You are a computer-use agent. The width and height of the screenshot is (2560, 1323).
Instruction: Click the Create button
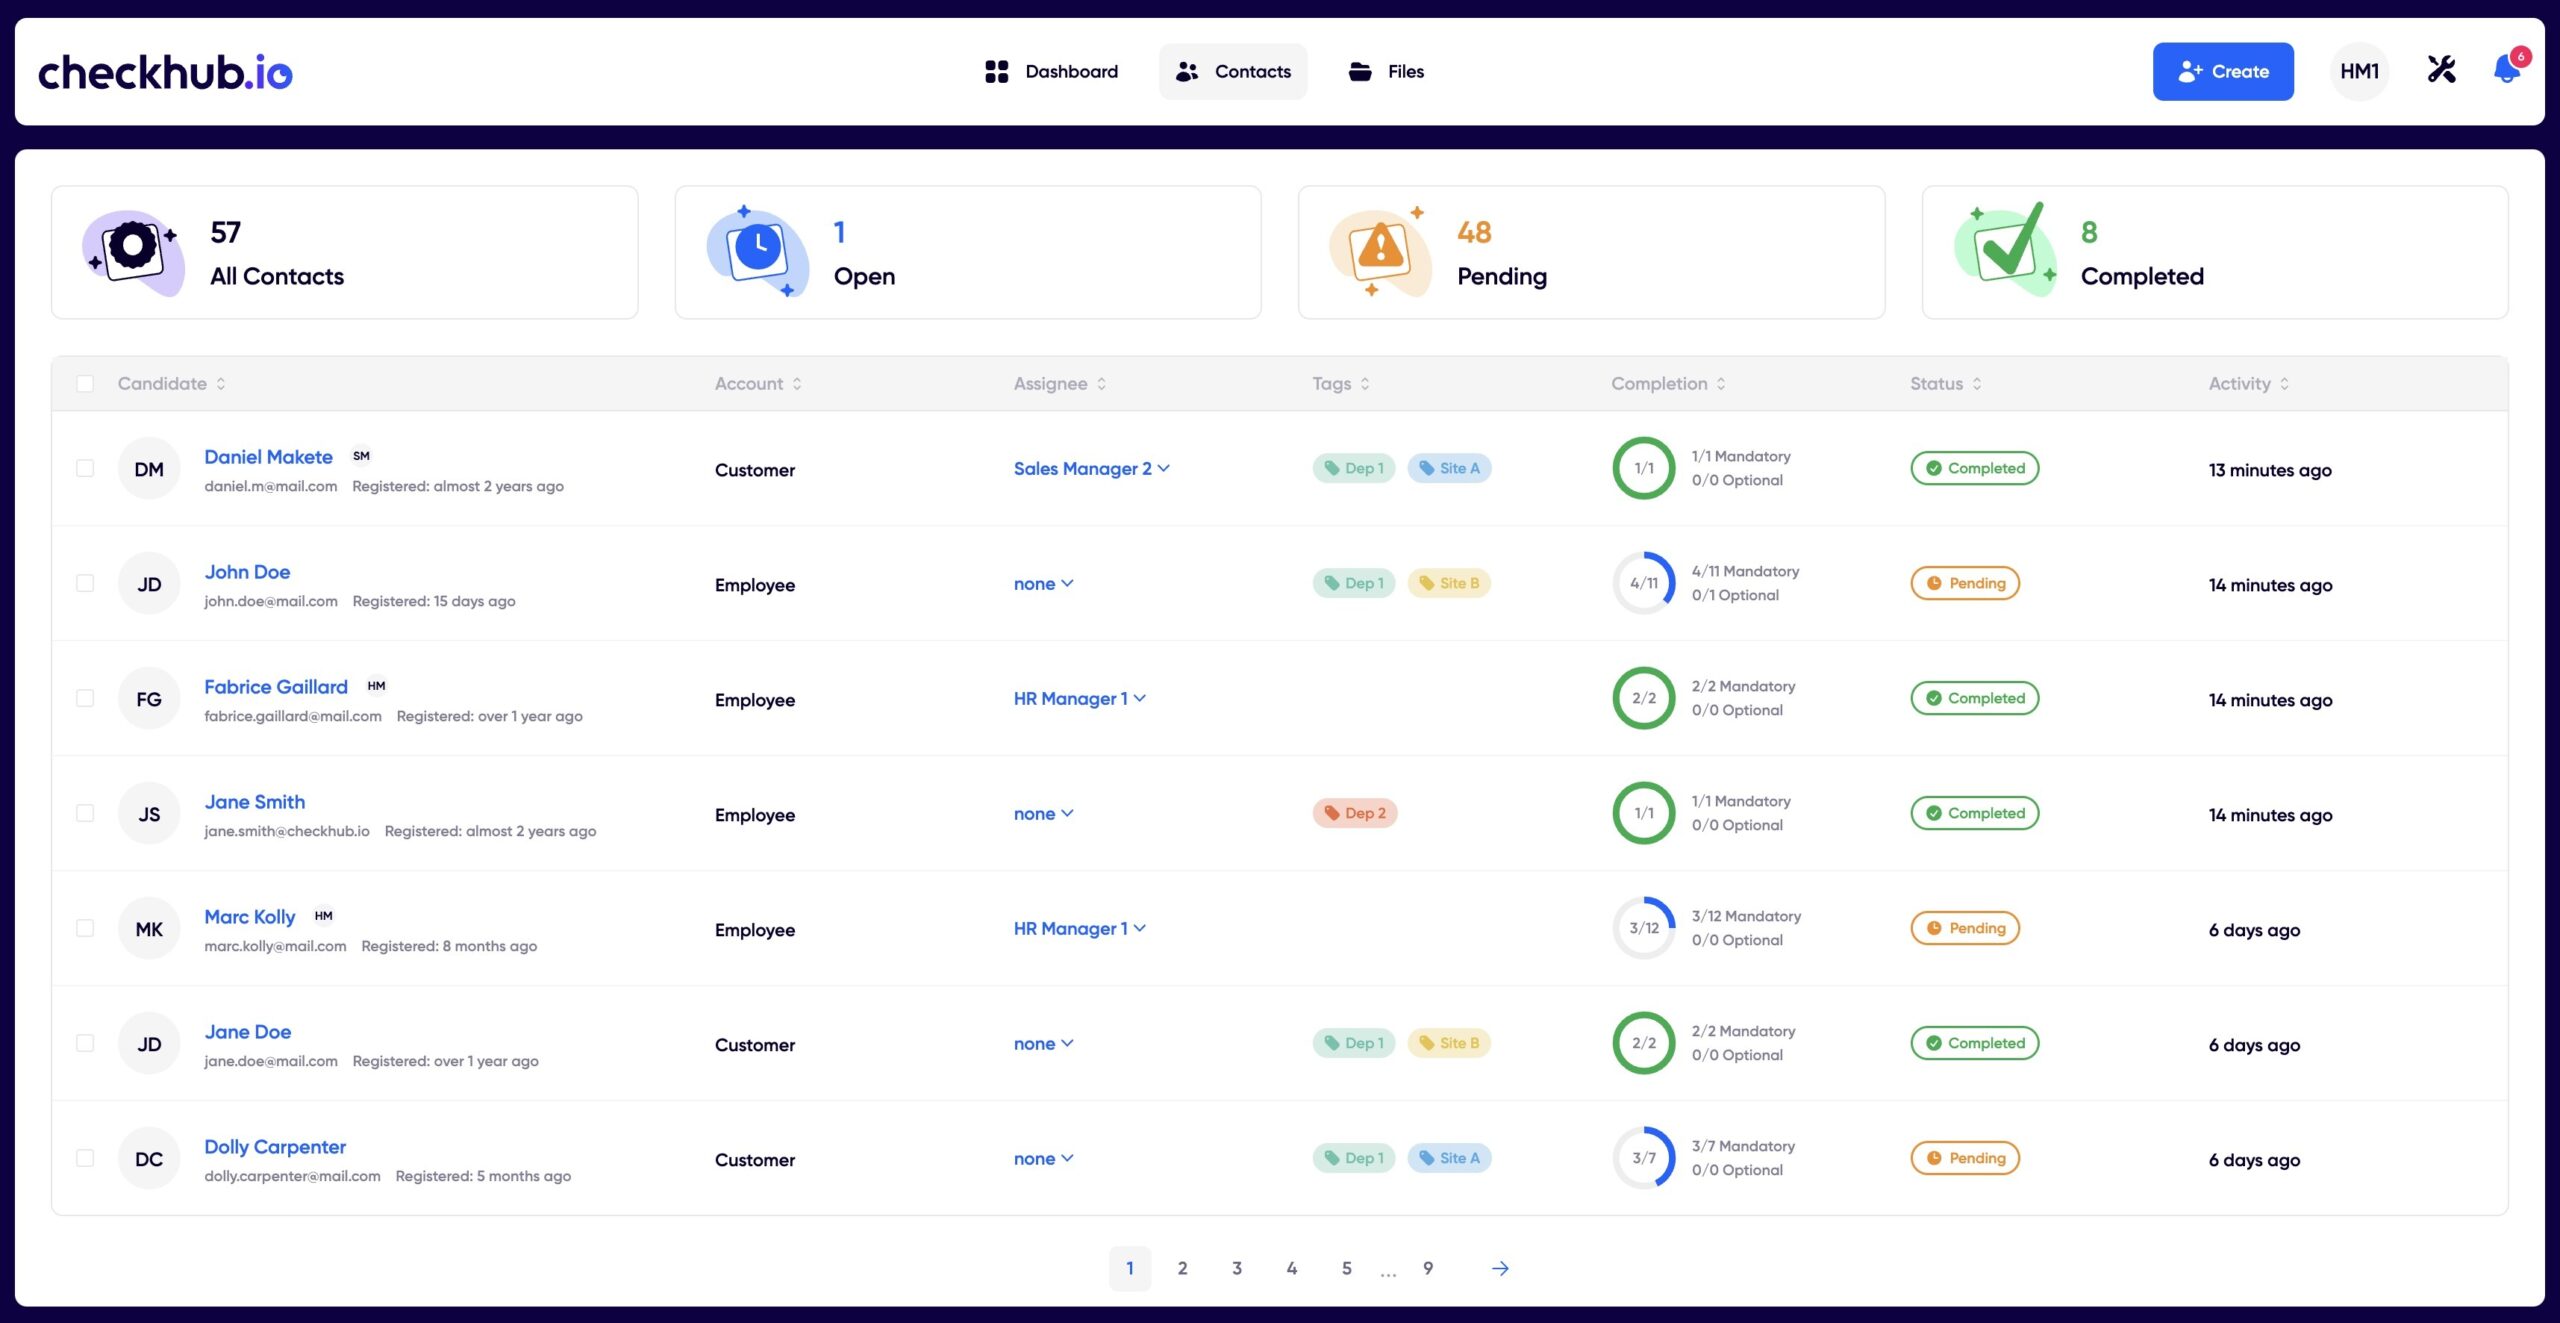tap(2221, 71)
